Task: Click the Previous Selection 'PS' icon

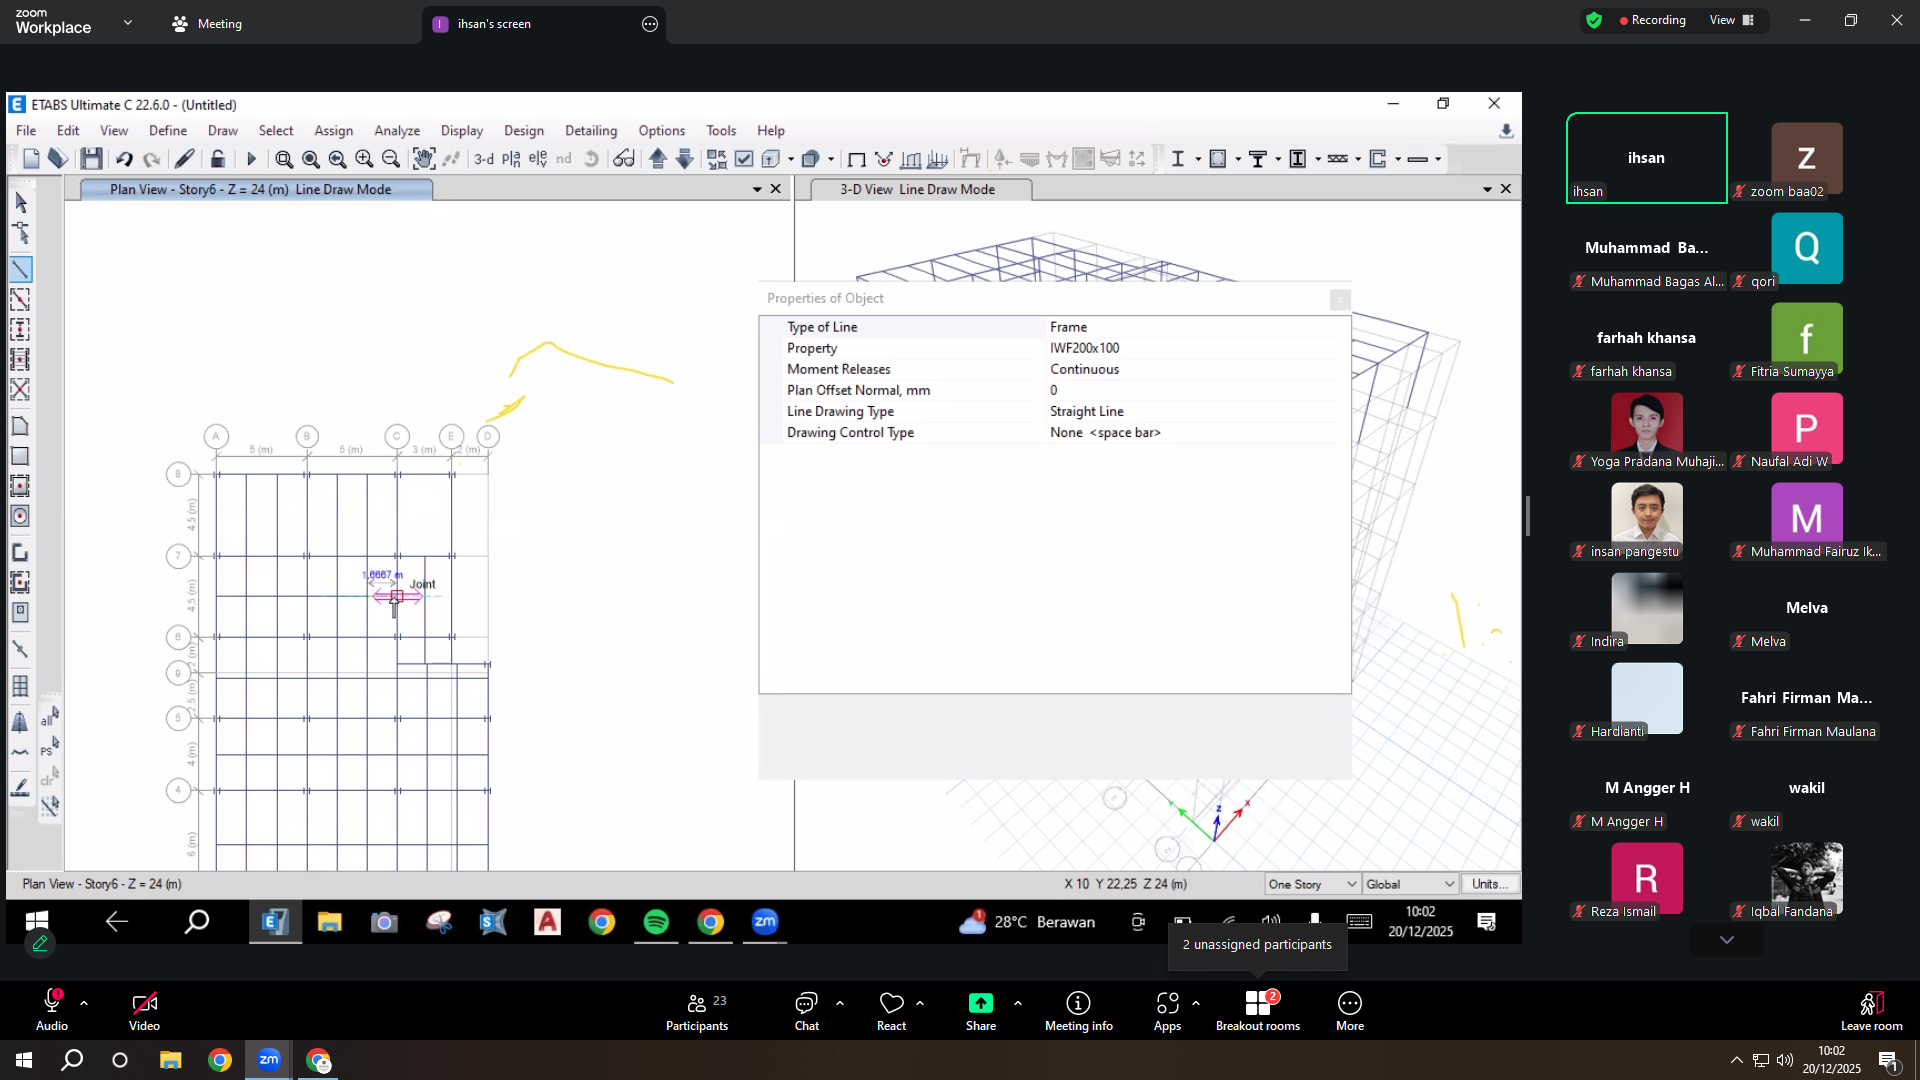Action: pyautogui.click(x=49, y=746)
